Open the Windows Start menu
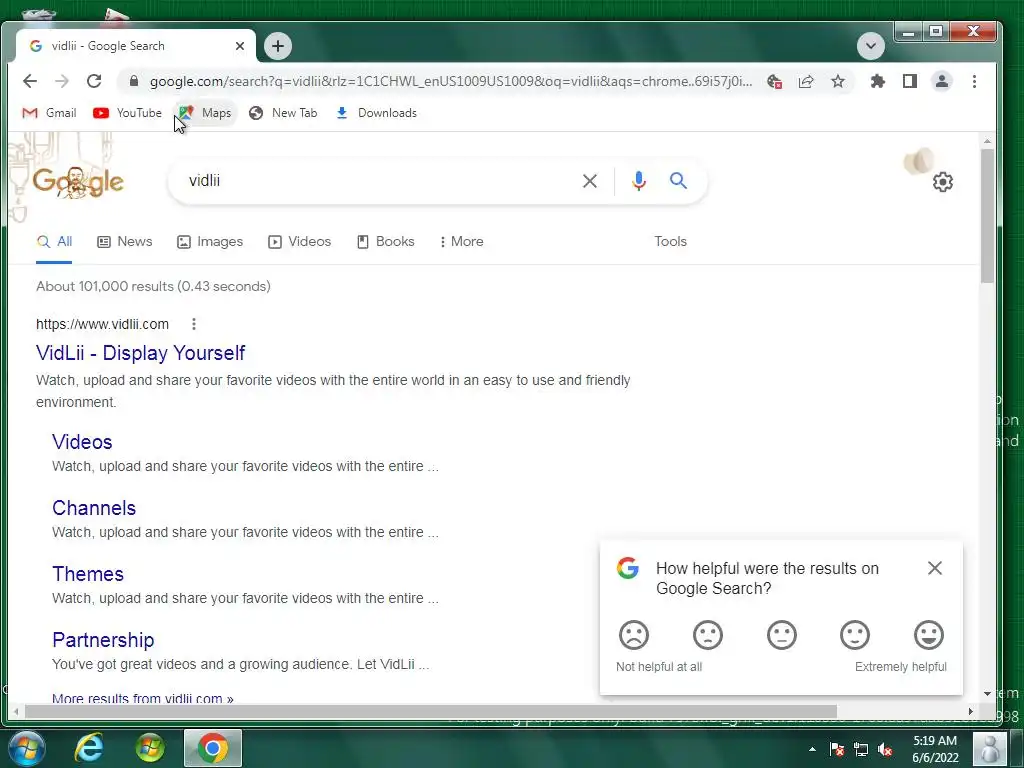1024x768 pixels. click(x=26, y=748)
